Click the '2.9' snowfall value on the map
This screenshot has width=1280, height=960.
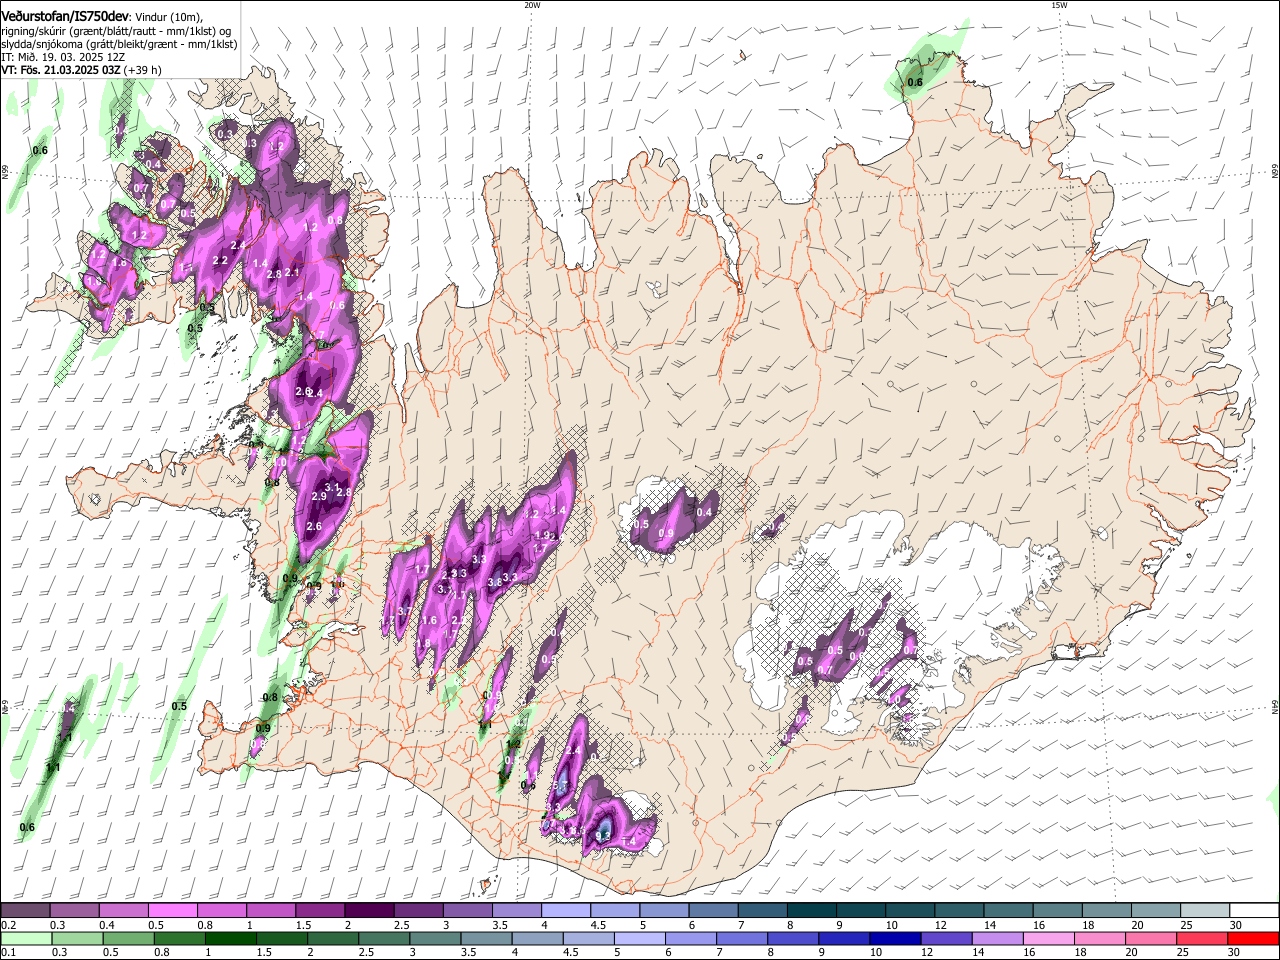coord(319,497)
